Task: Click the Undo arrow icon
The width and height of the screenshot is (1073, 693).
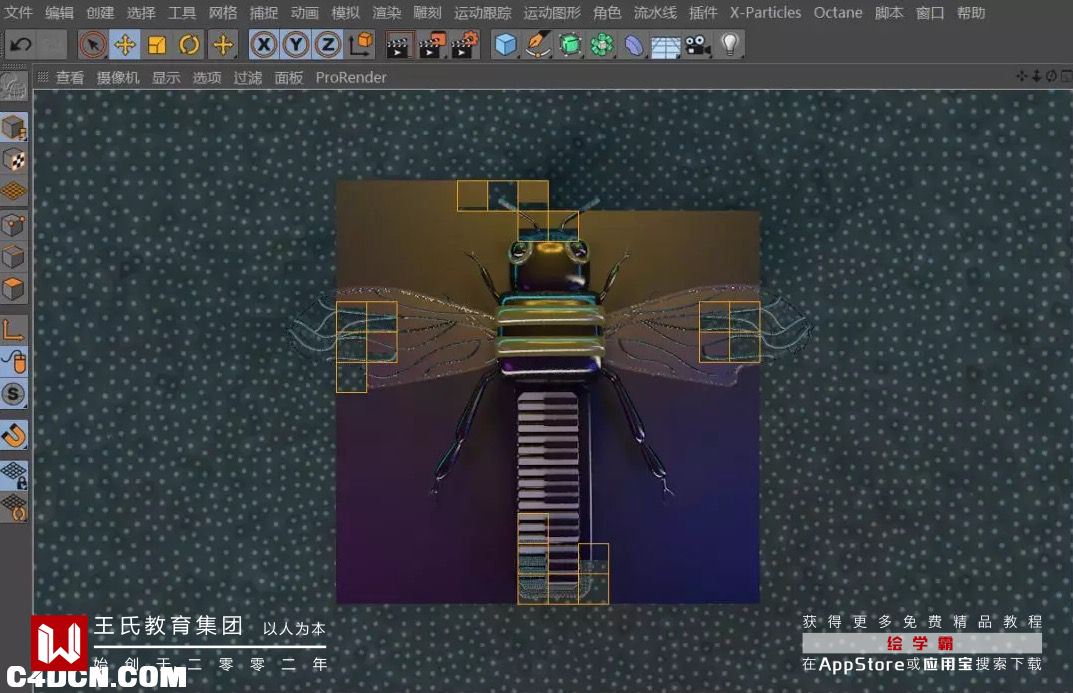Action: (21, 45)
